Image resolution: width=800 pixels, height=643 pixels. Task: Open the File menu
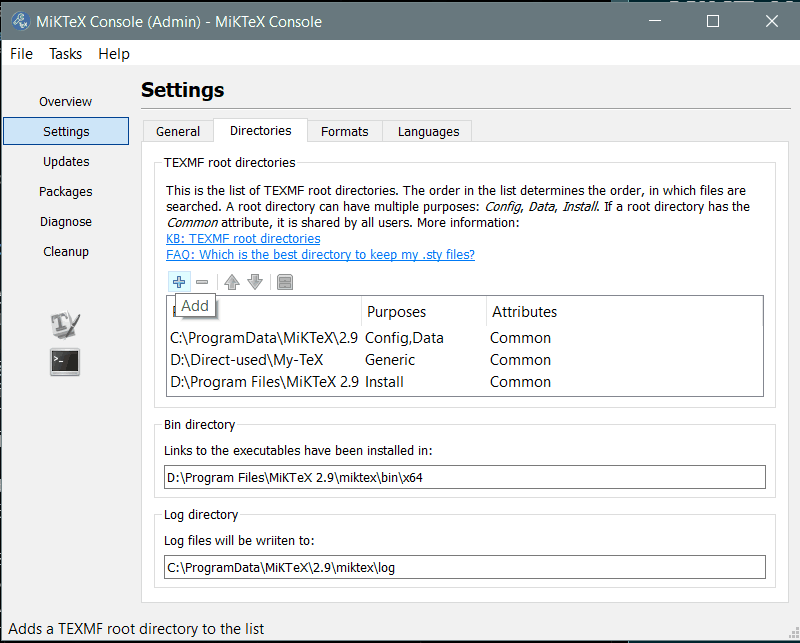pyautogui.click(x=21, y=54)
